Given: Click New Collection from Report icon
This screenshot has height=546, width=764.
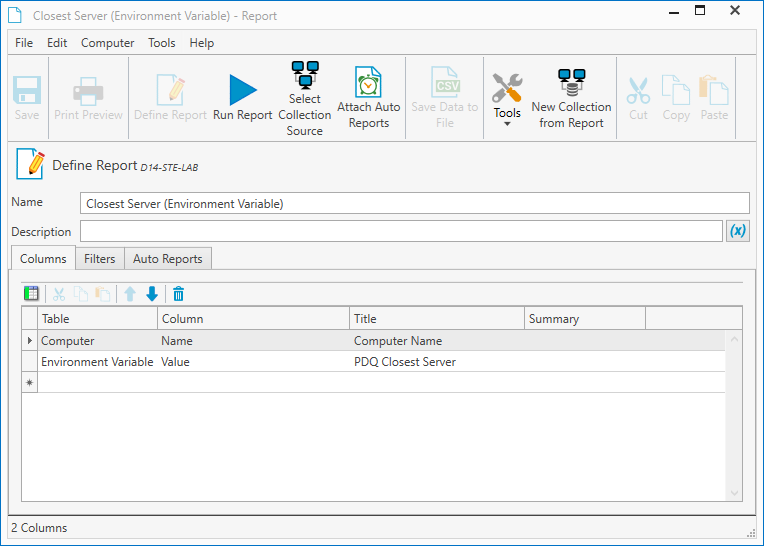Looking at the screenshot, I should tap(572, 82).
